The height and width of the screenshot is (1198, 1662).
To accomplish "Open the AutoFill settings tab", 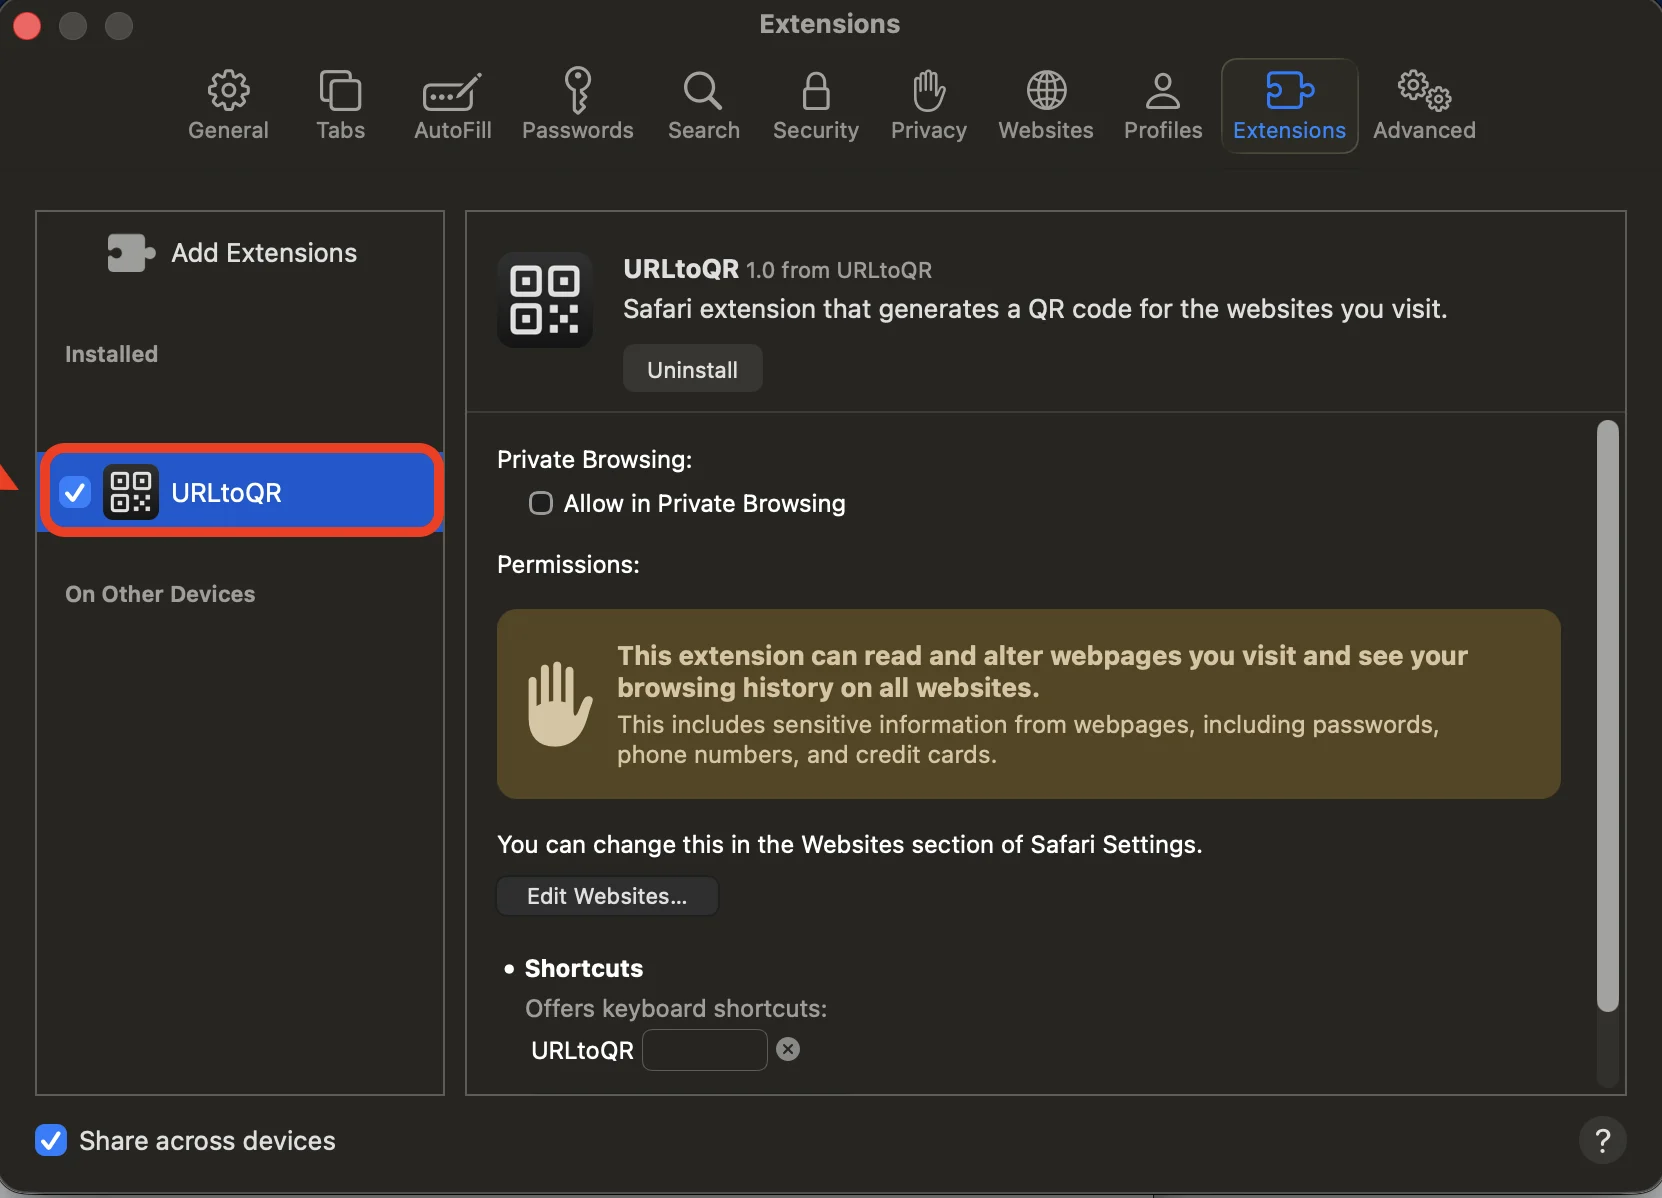I will [x=452, y=105].
